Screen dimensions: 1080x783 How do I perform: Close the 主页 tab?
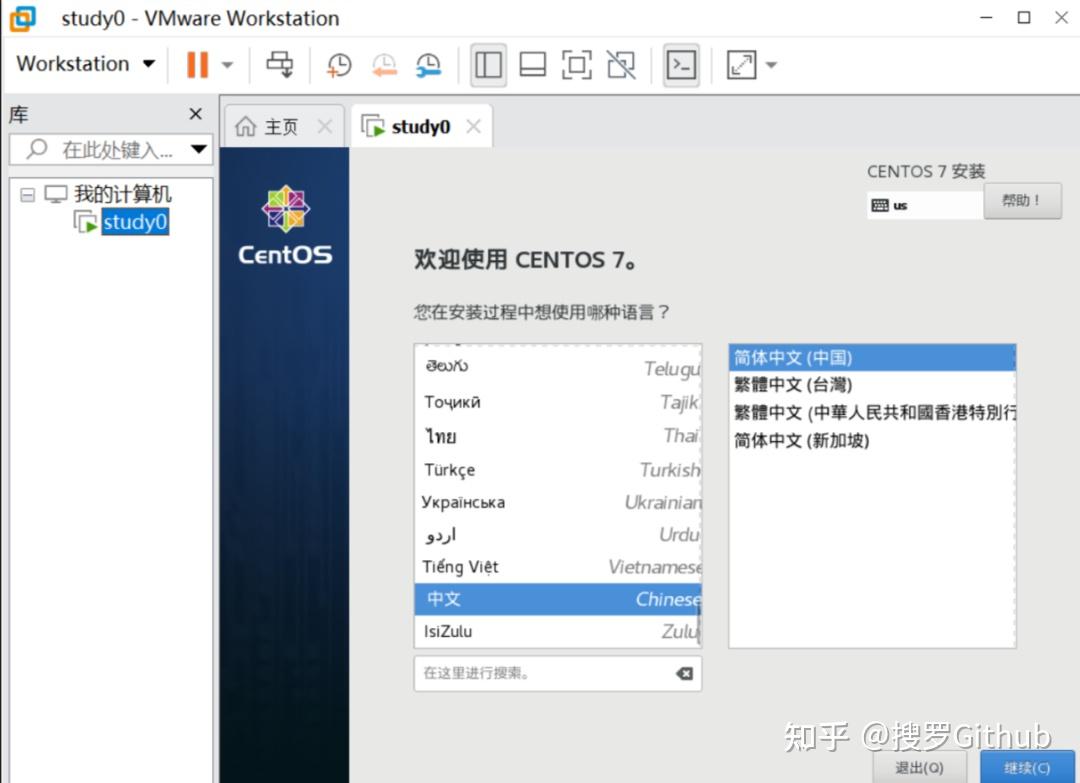coord(324,127)
